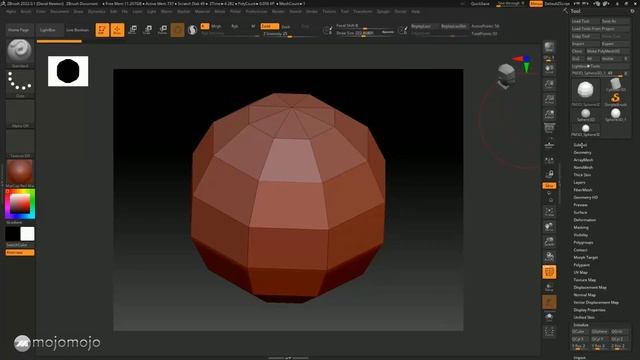Click the Home Page button
The height and width of the screenshot is (360, 640).
click(19, 30)
